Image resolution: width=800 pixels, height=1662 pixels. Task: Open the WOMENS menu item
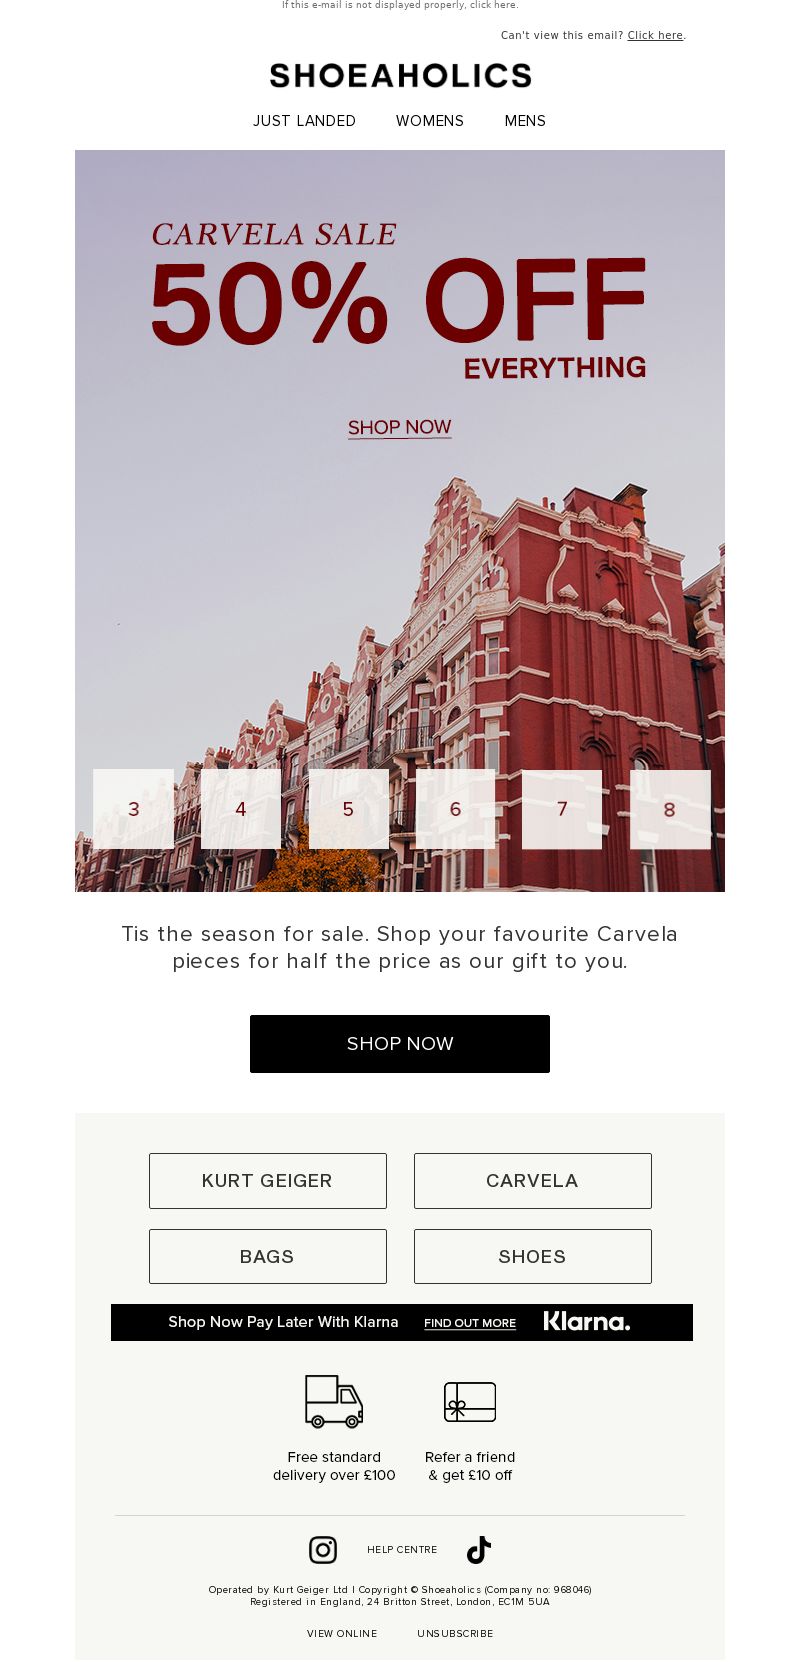tap(430, 121)
